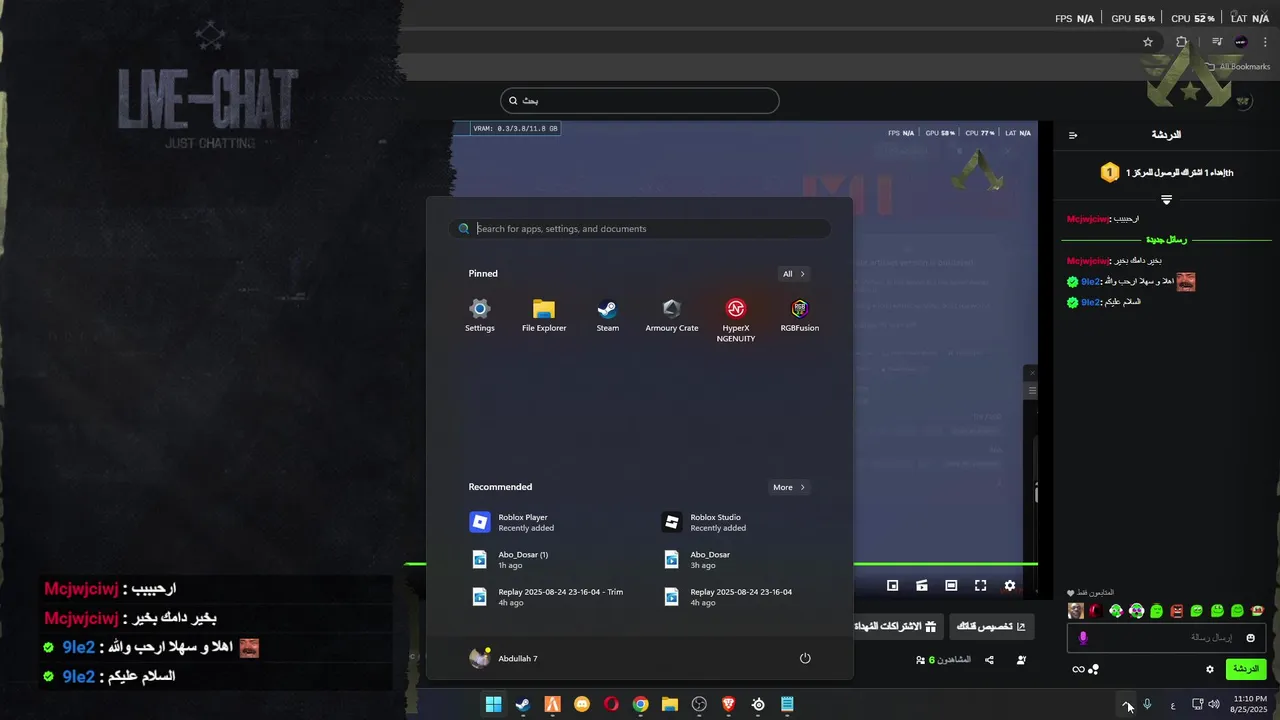
Task: Enter fullscreen on the video player
Action: [981, 586]
